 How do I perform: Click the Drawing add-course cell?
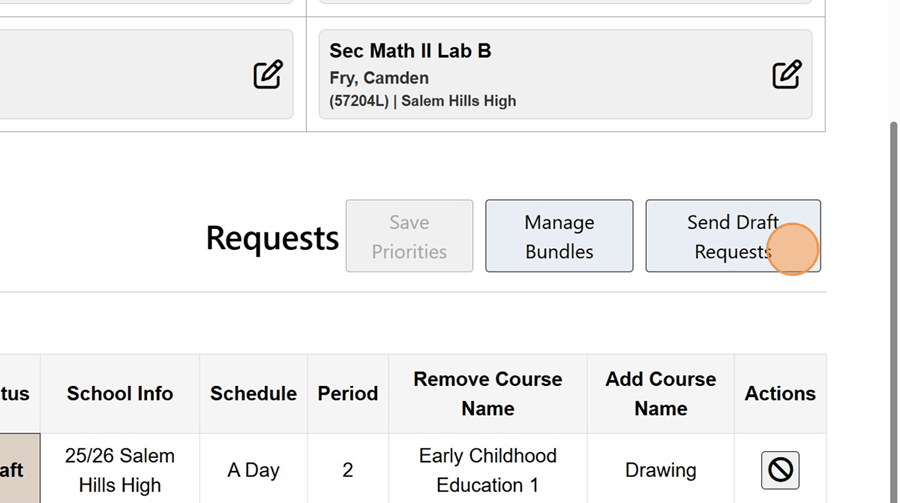point(660,470)
